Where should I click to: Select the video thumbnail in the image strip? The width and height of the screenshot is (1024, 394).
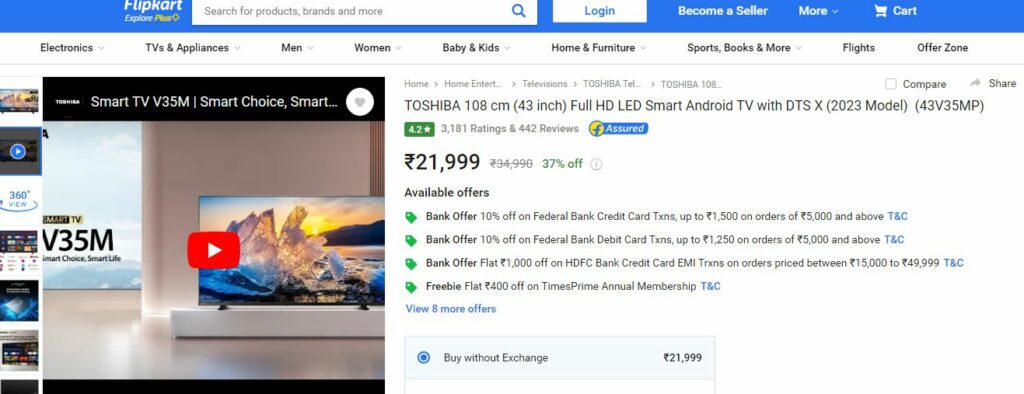pos(18,151)
